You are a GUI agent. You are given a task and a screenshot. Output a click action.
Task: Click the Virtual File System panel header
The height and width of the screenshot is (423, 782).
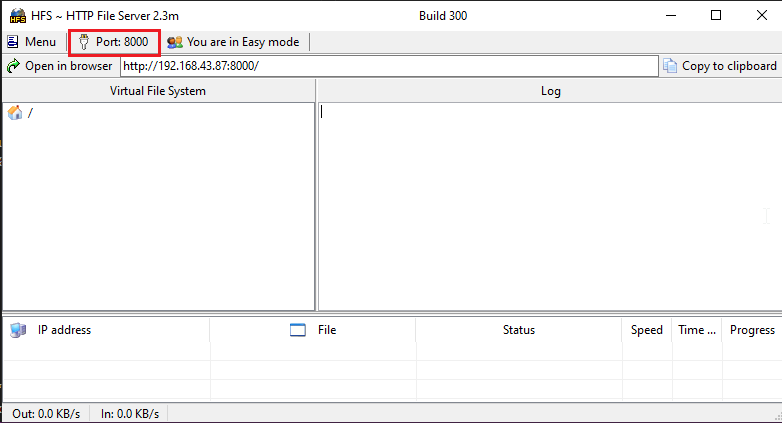pyautogui.click(x=158, y=91)
